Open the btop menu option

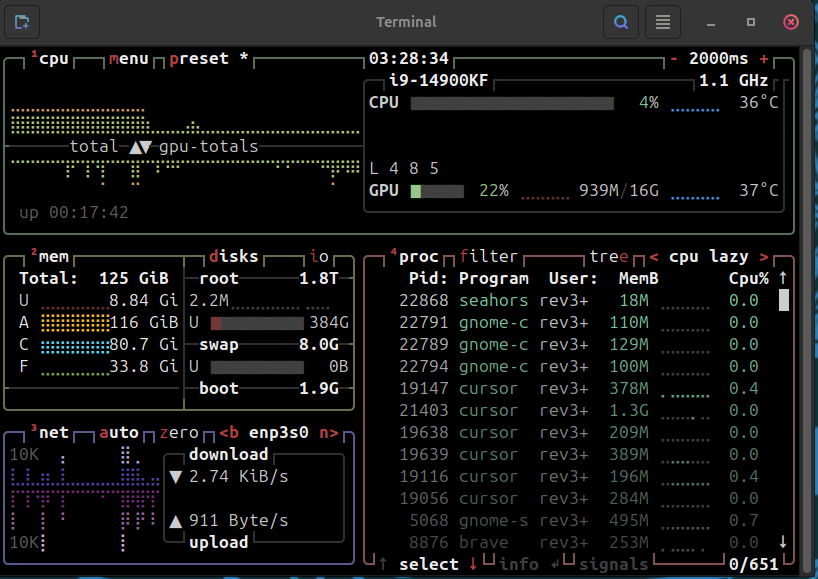[128, 58]
